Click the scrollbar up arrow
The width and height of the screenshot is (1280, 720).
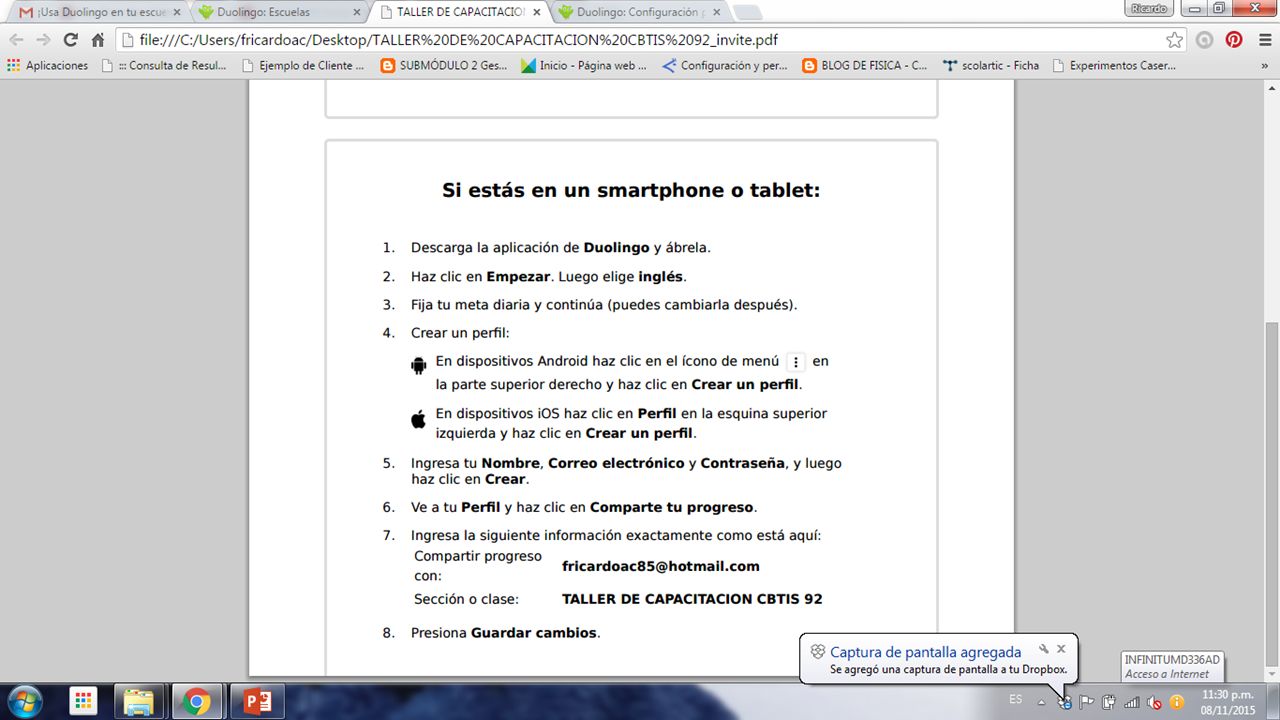[x=1271, y=88]
